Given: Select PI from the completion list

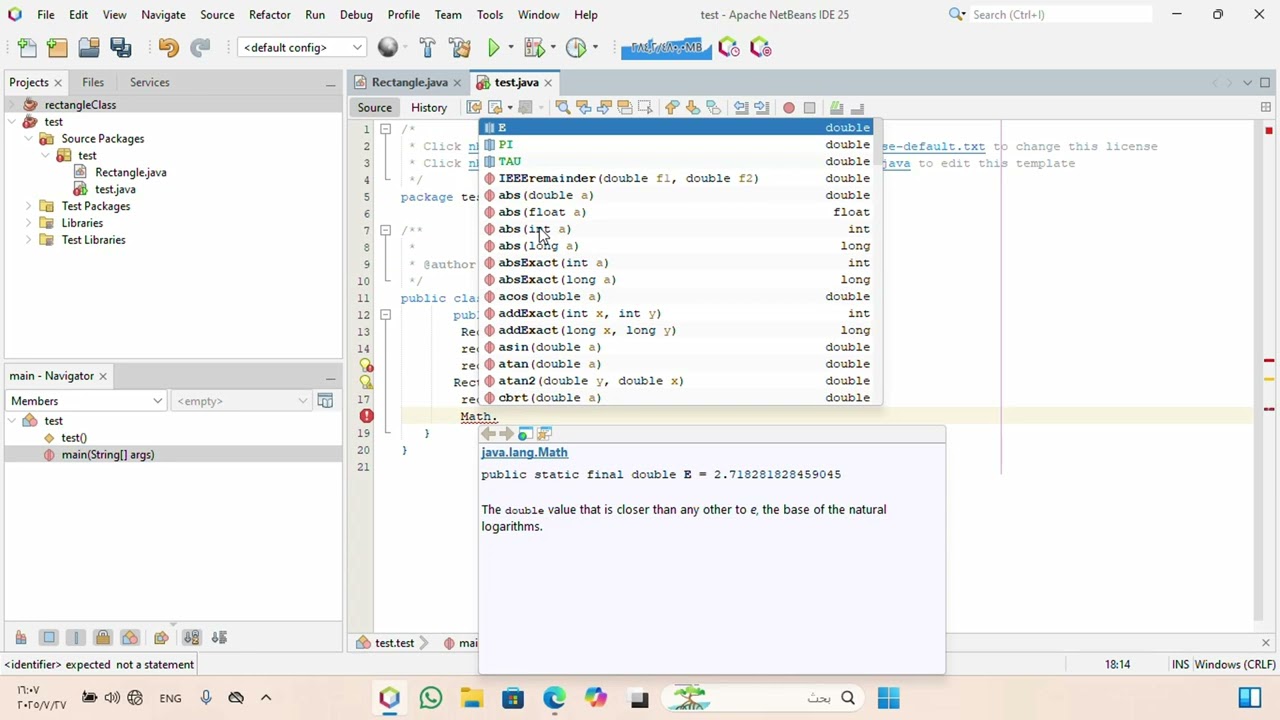Looking at the screenshot, I should point(677,145).
